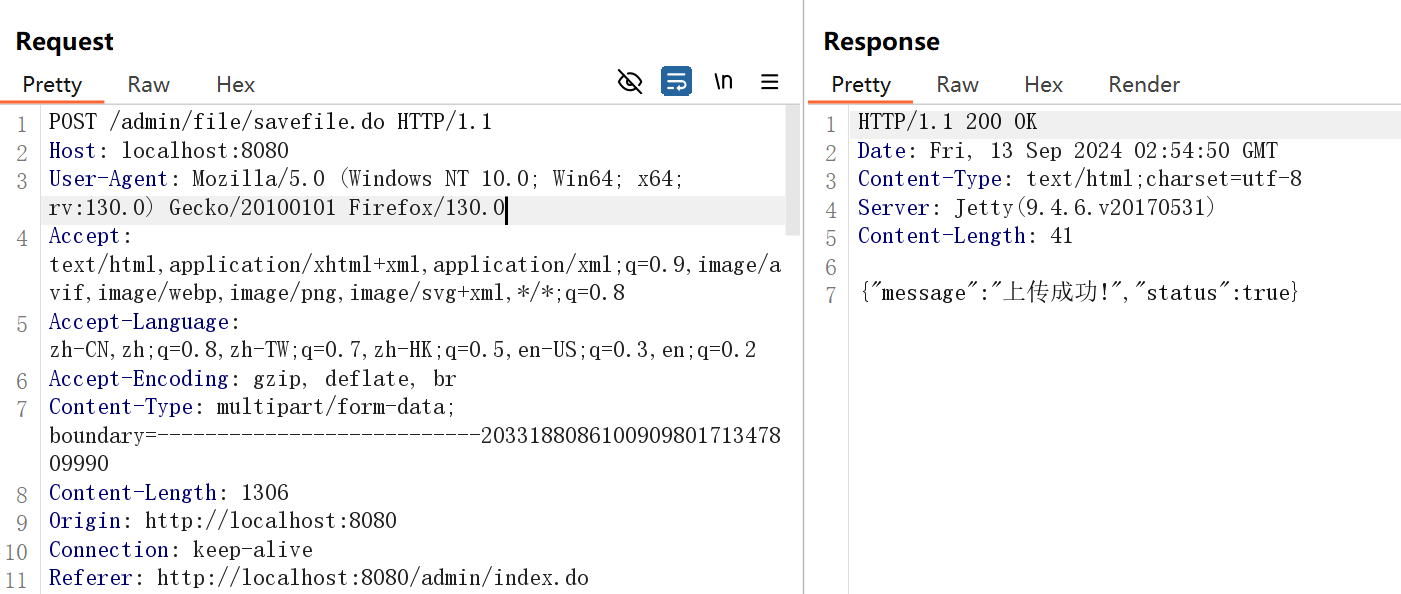Click the Content-Length: 1306 line
The image size is (1401, 594).
point(169,493)
